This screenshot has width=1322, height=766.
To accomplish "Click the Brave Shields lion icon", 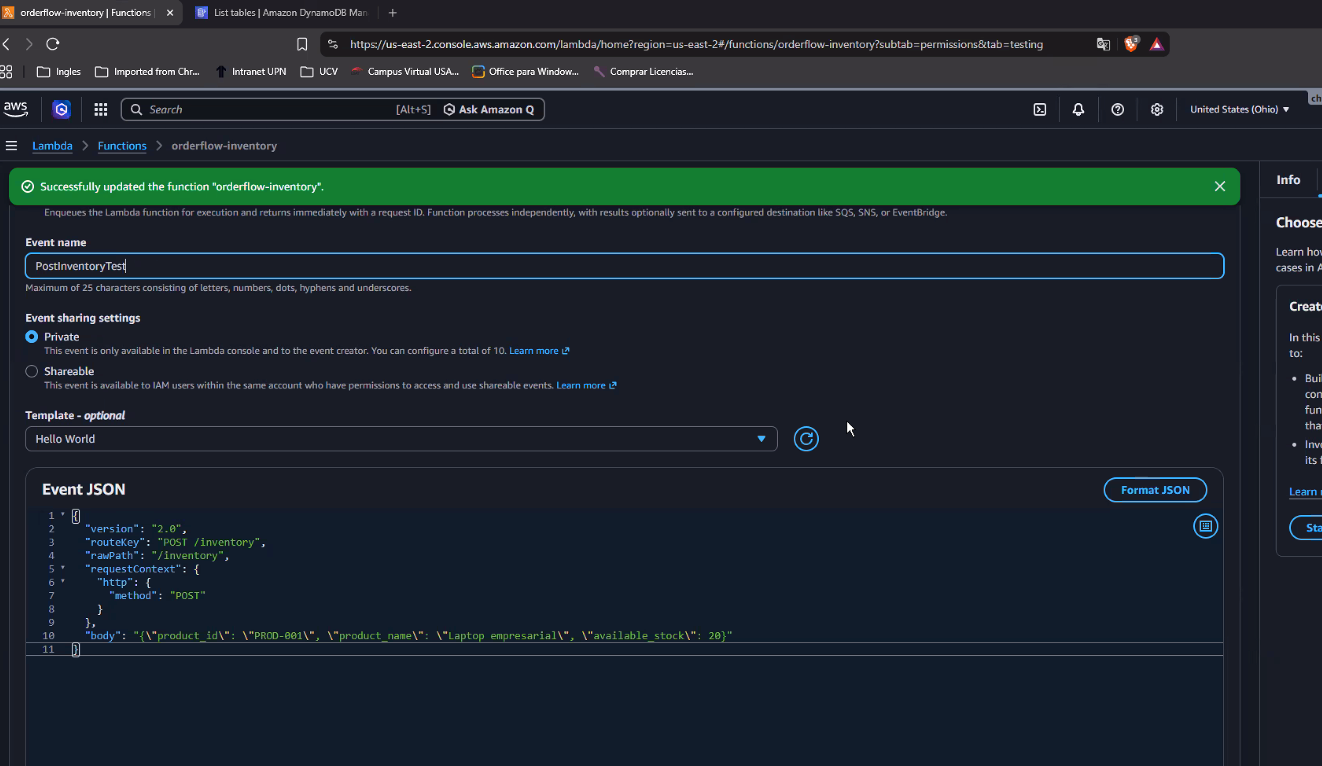I will tap(1131, 44).
